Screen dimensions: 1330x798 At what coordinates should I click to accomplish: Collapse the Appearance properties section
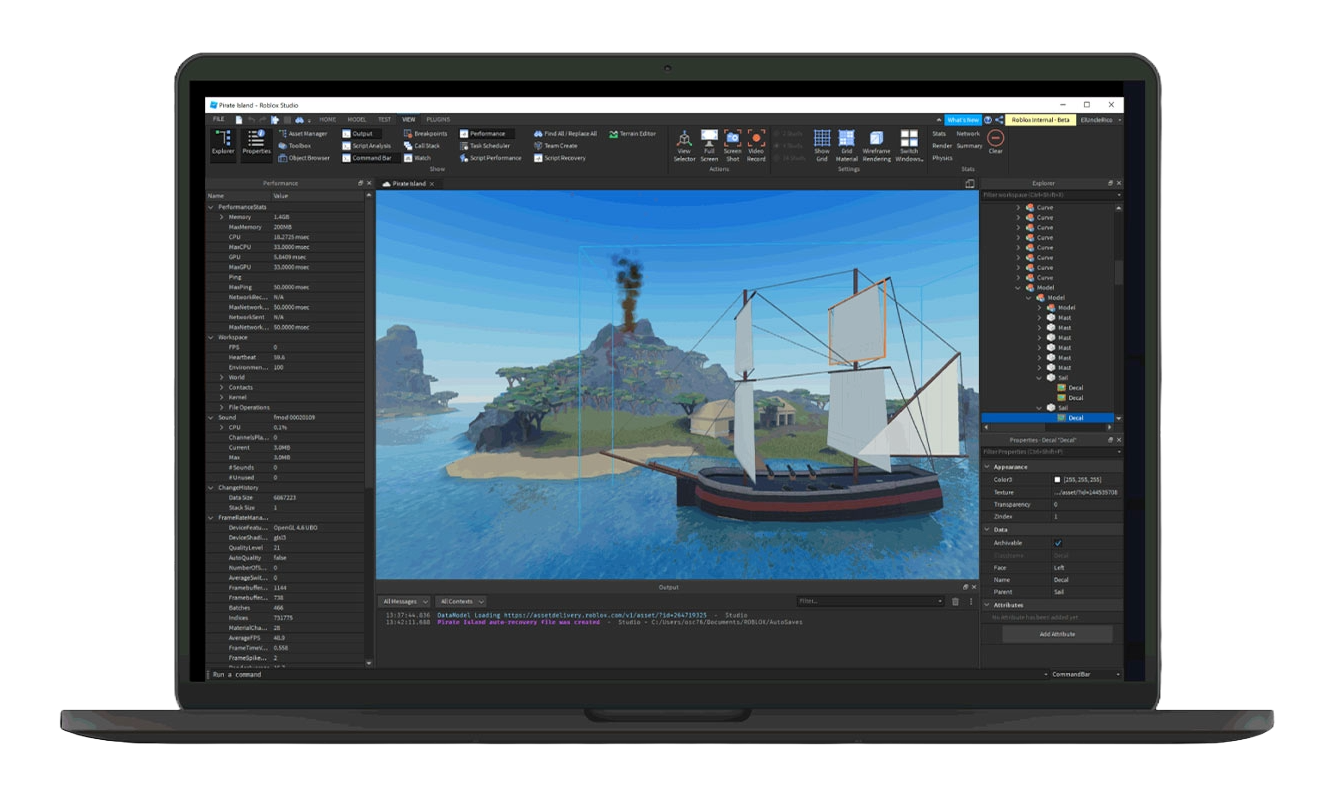[x=988, y=467]
